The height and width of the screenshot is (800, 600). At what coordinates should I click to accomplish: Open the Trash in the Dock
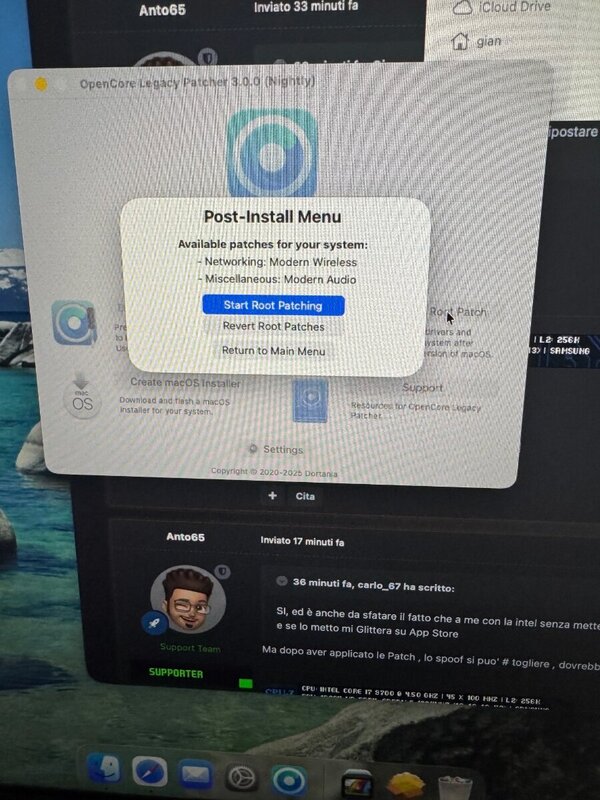point(455,786)
